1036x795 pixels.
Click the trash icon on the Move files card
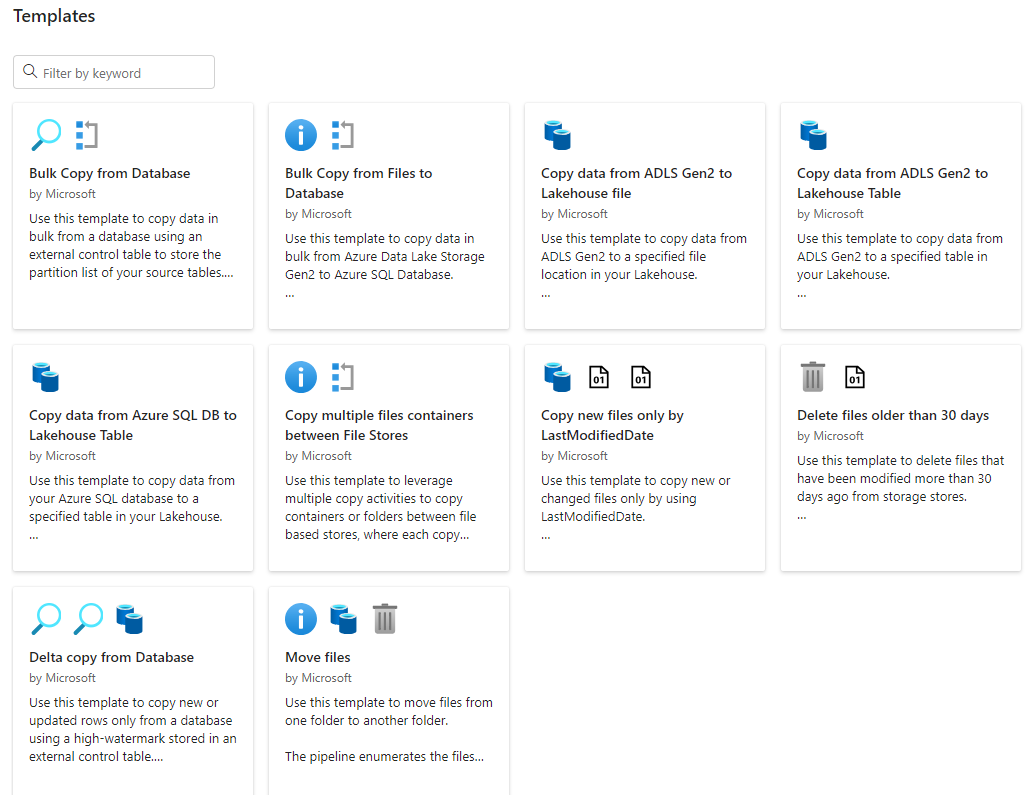(x=385, y=619)
